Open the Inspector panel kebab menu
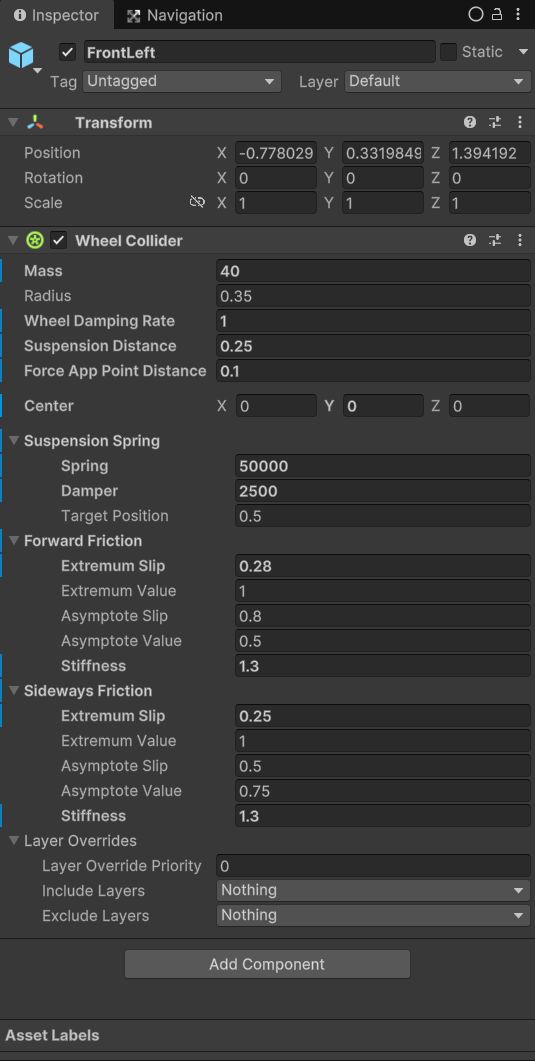Viewport: 535px width, 1061px height. [519, 14]
